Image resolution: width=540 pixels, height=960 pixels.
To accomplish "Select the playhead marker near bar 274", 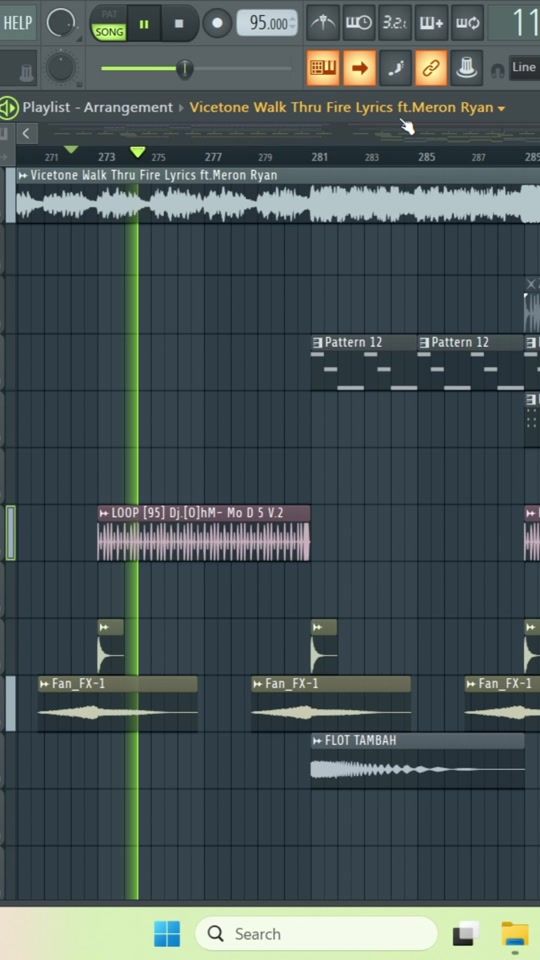I will (138, 151).
